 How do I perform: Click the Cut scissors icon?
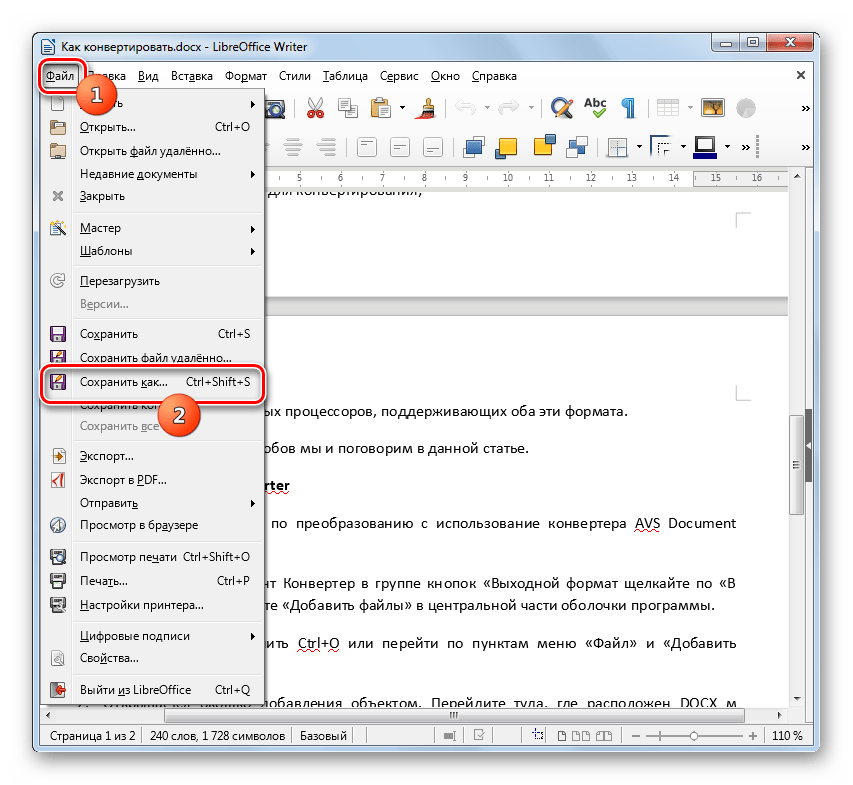(x=315, y=108)
